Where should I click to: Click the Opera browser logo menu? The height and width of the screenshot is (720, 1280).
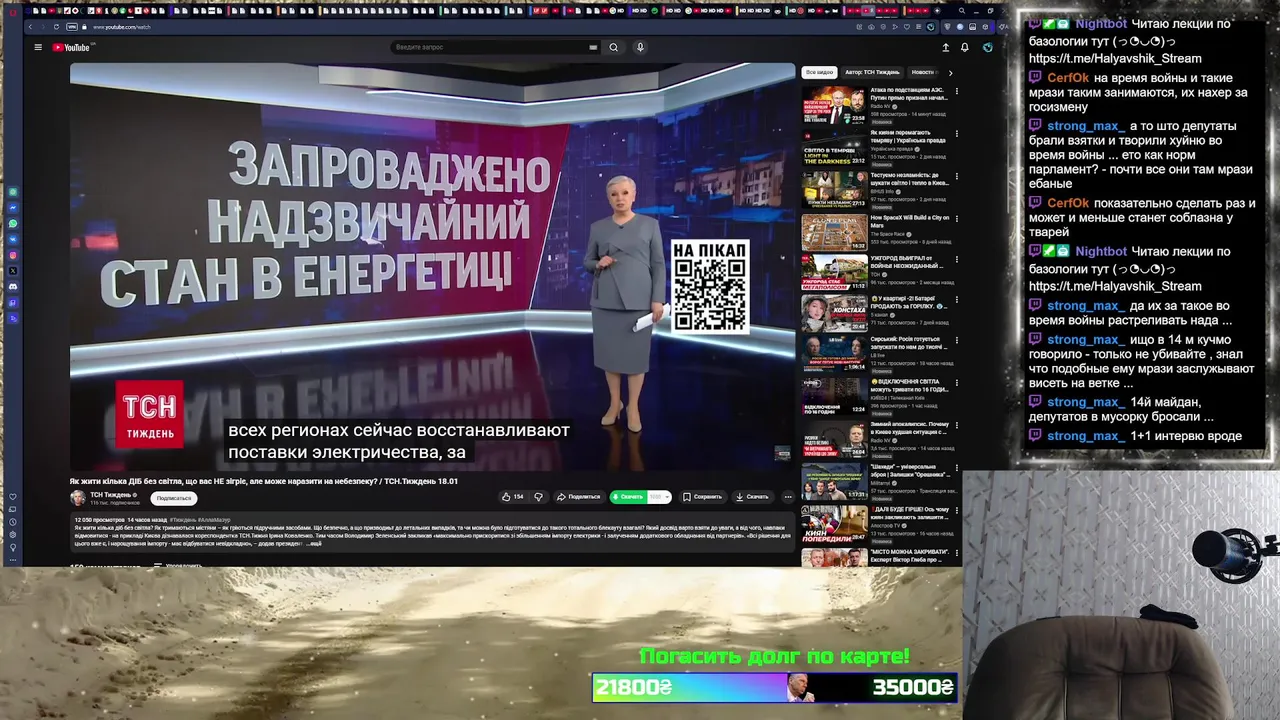pos(13,11)
